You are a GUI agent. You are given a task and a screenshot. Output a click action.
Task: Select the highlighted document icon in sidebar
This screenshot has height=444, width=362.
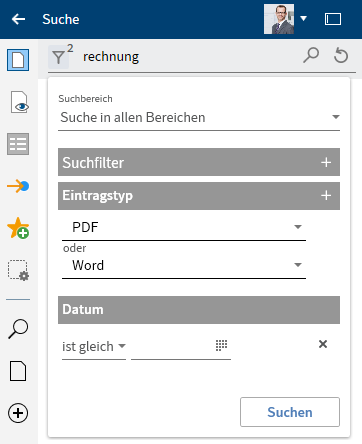[x=18, y=60]
